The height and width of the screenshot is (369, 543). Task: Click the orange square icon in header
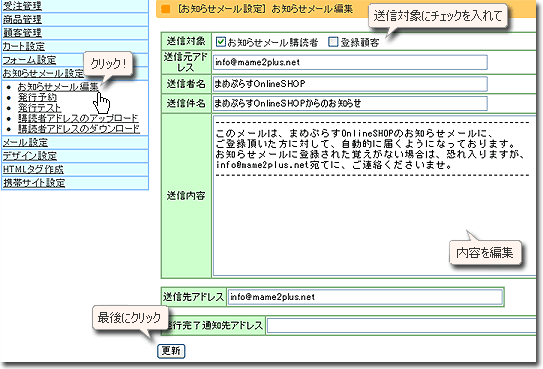[x=166, y=9]
